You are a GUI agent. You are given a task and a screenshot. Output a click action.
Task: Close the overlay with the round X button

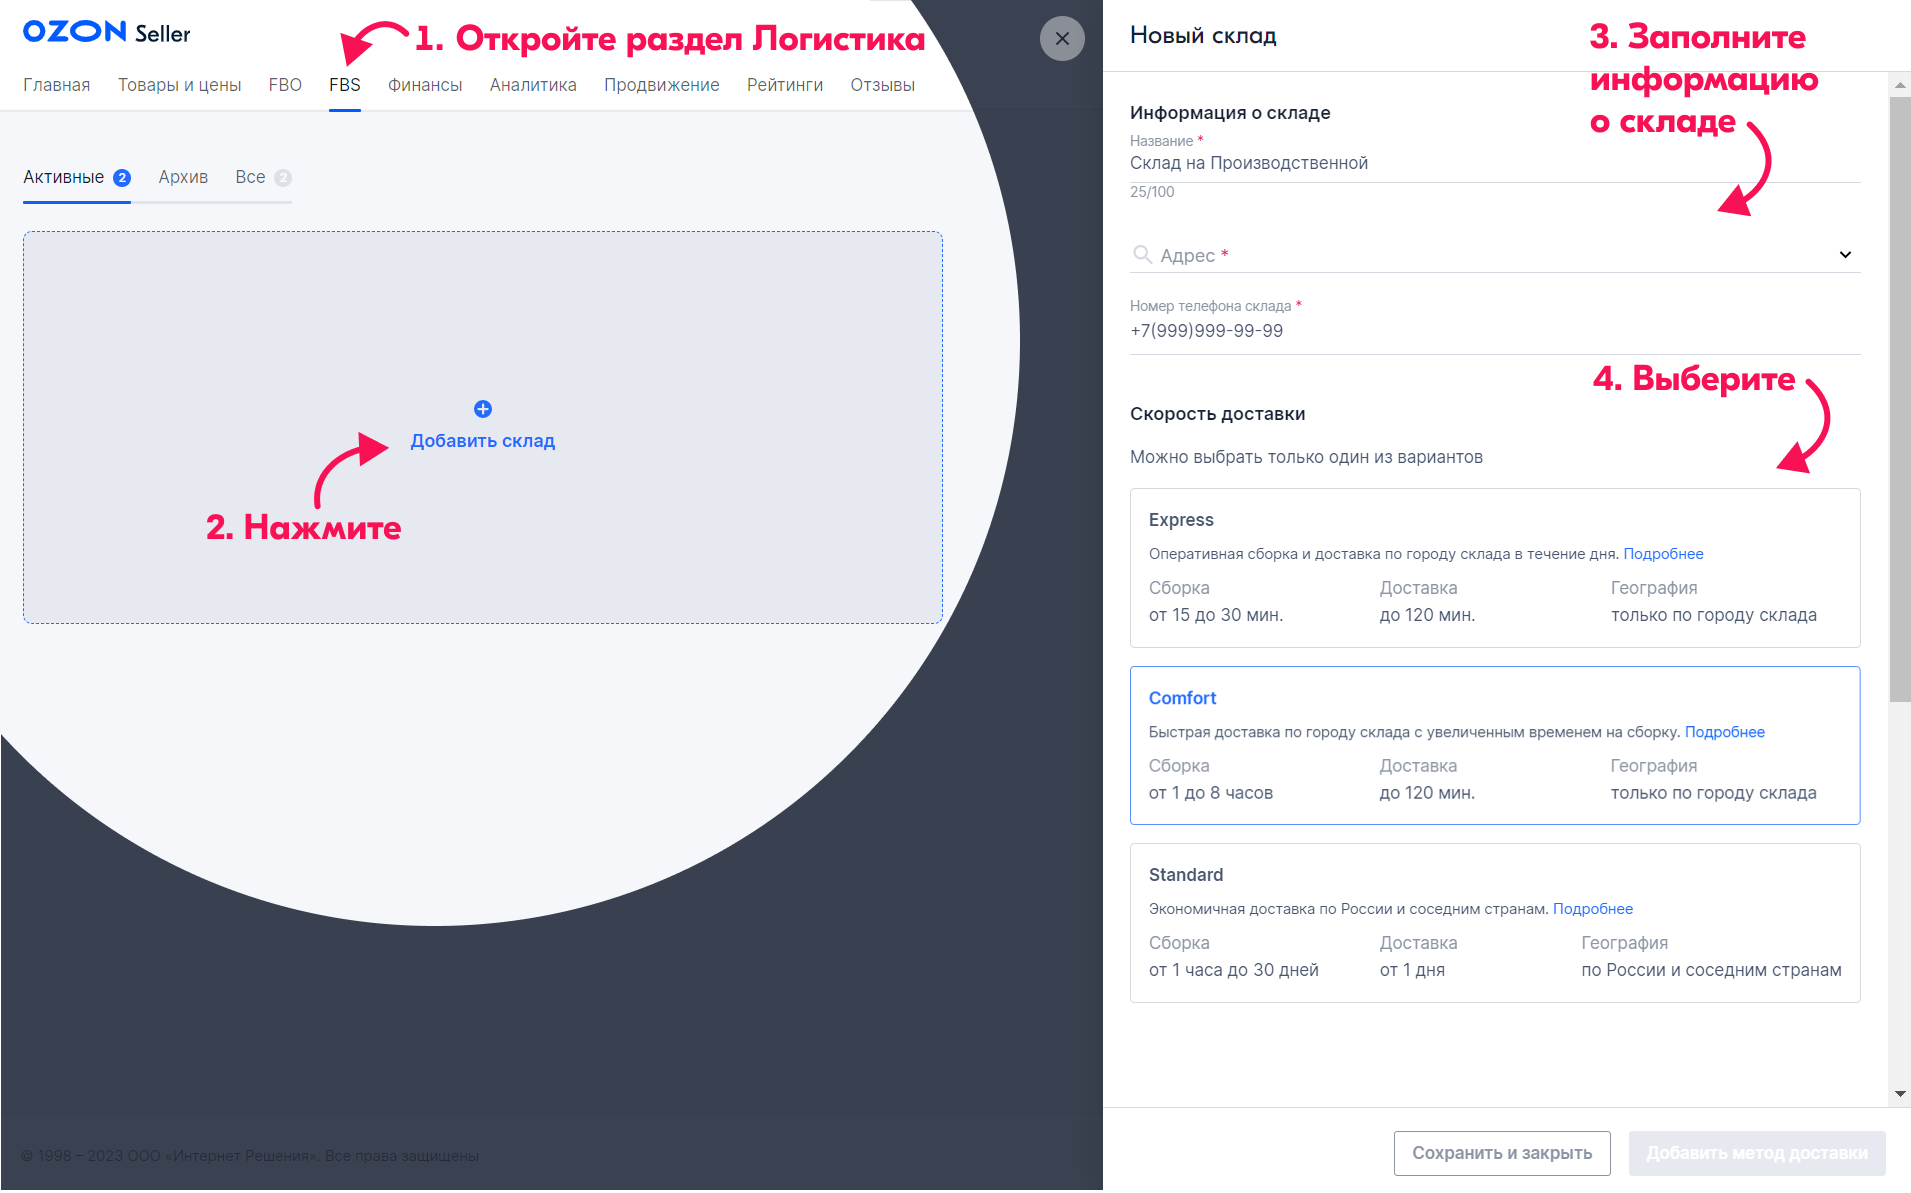click(x=1062, y=39)
